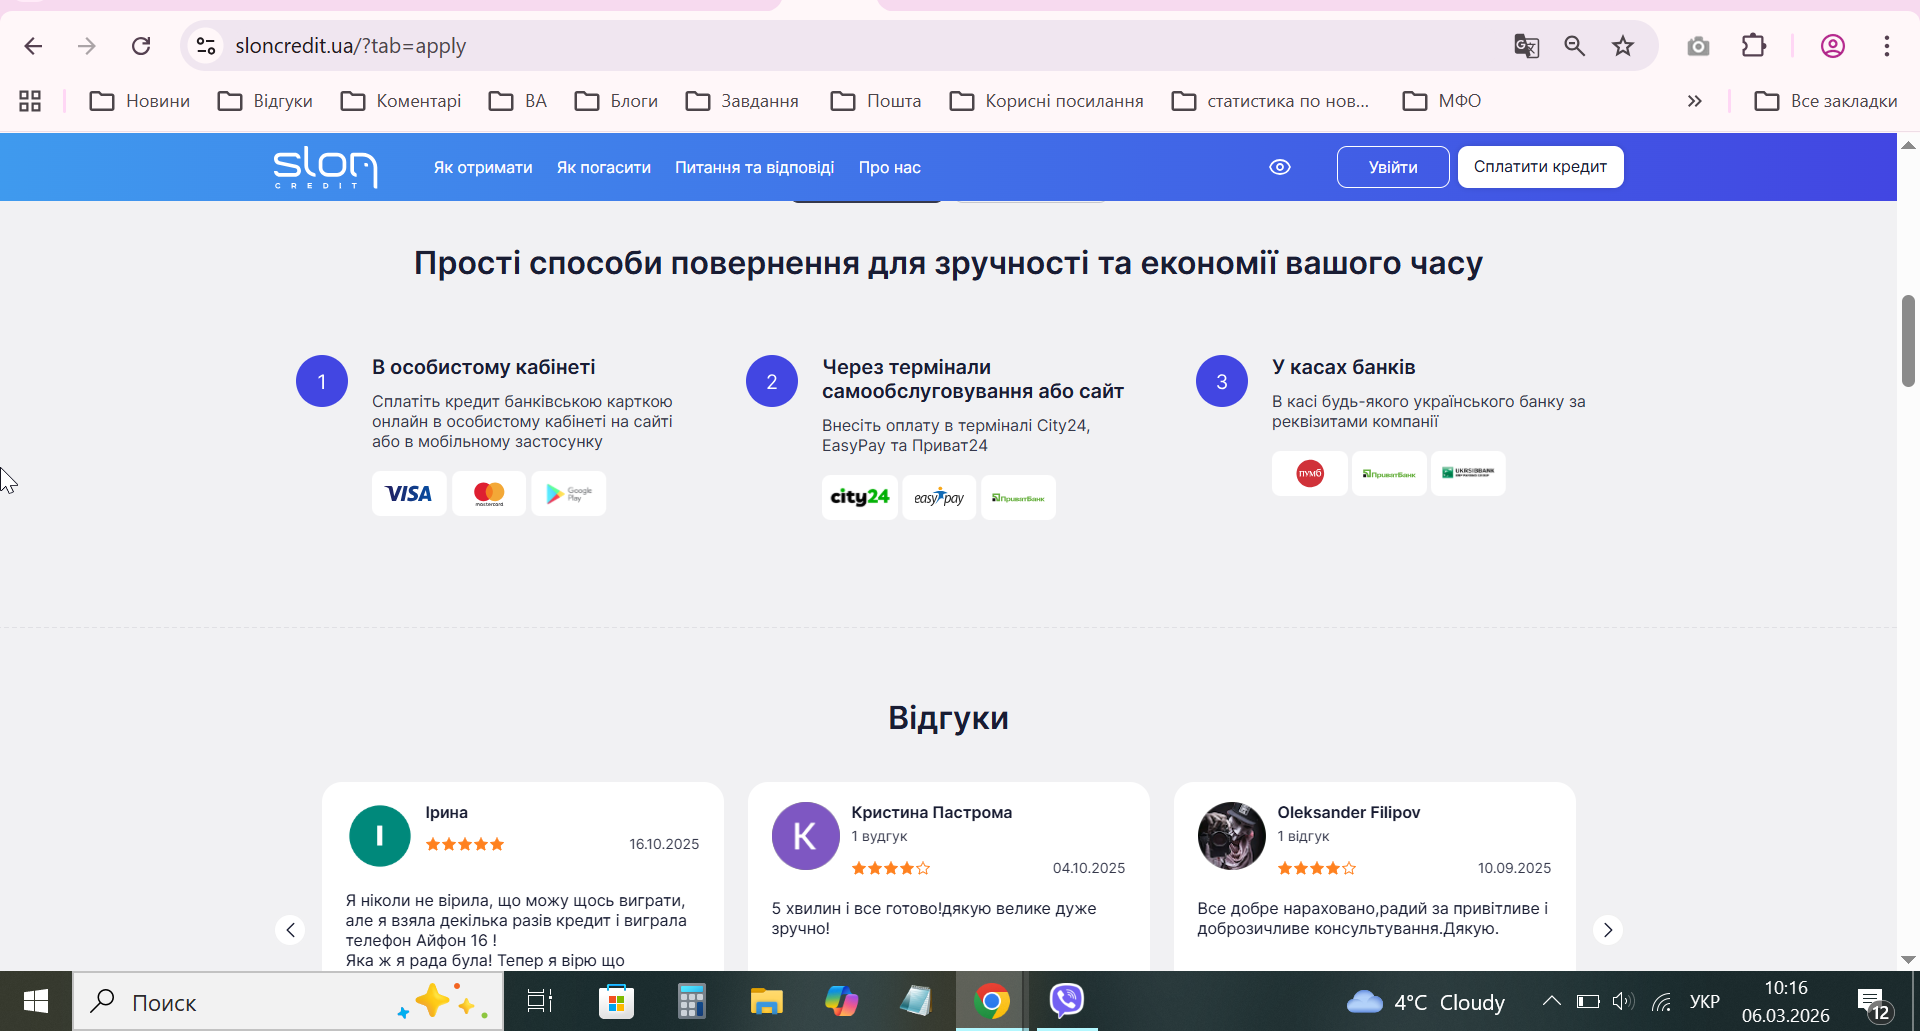Screen dimensions: 1920x1031
Task: Click the Slon Credit logo
Action: pyautogui.click(x=325, y=167)
